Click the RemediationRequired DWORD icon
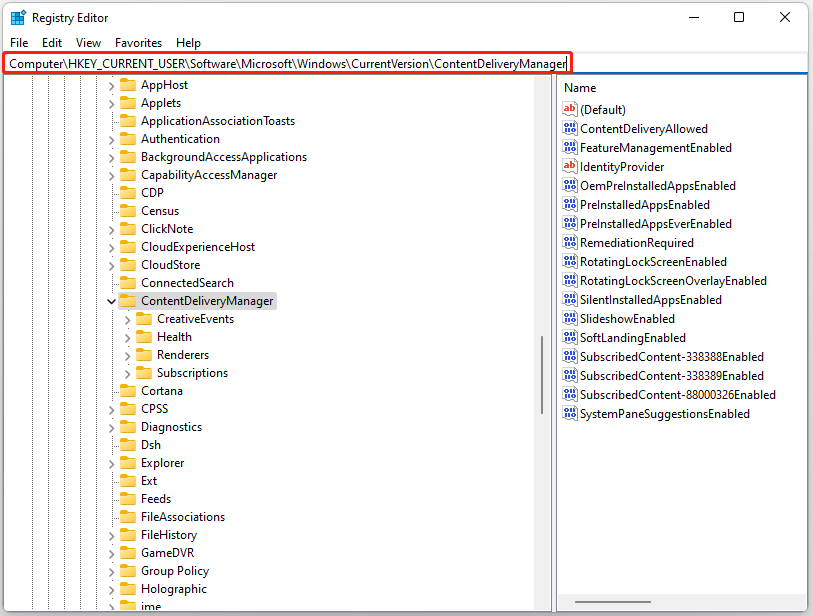The width and height of the screenshot is (813, 616). click(x=570, y=242)
